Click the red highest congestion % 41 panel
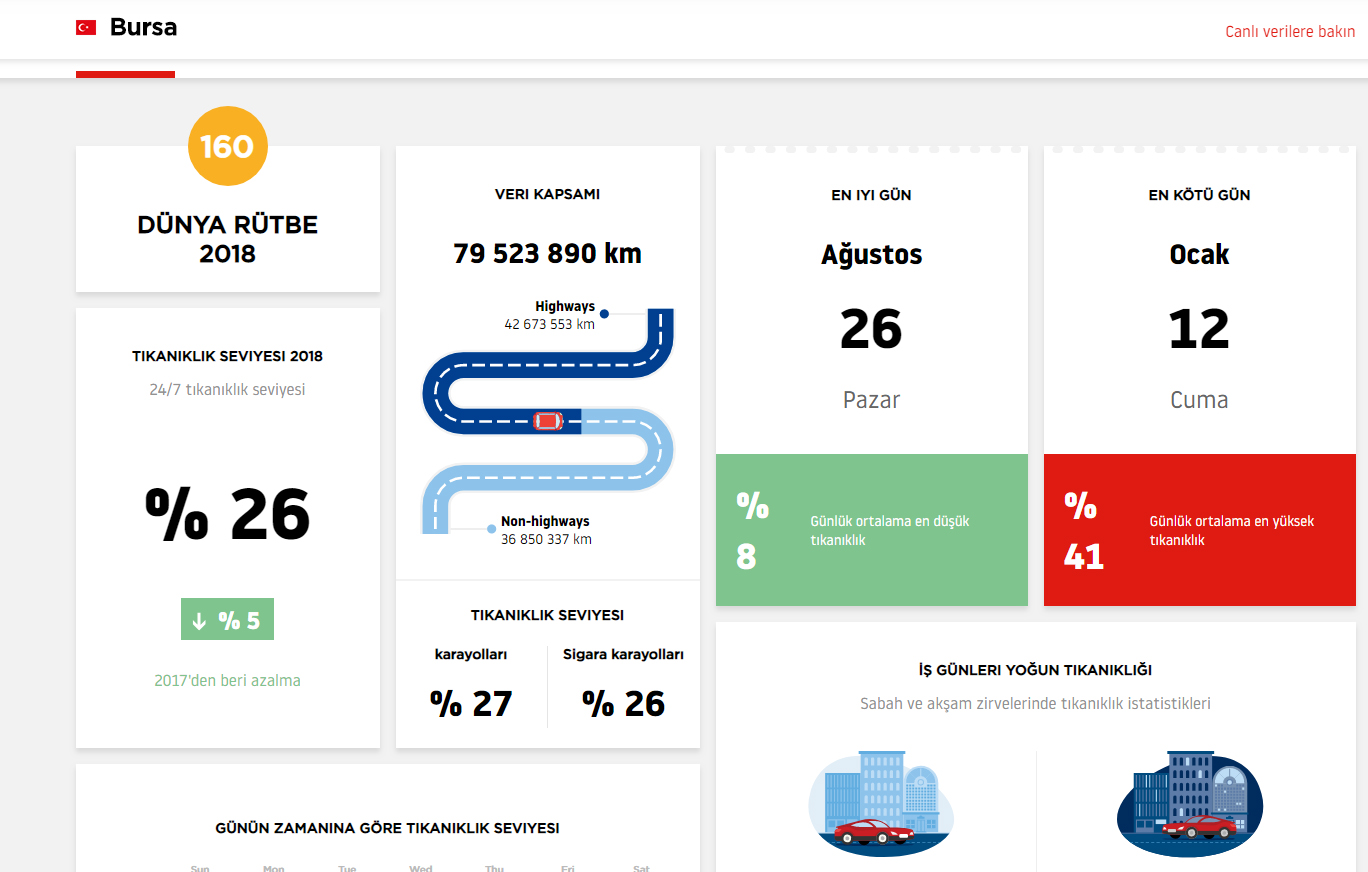This screenshot has width=1368, height=872. (1199, 530)
